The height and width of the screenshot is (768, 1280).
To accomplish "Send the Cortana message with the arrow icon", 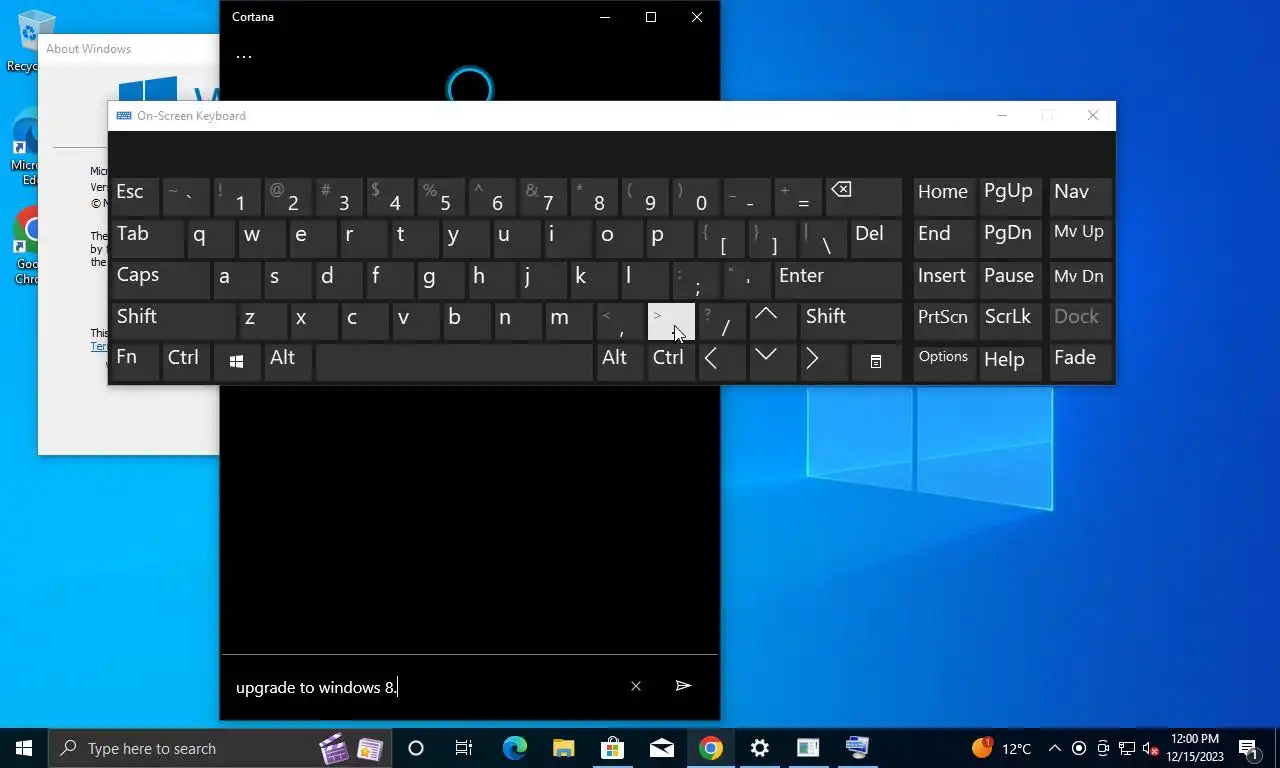I will tap(683, 686).
